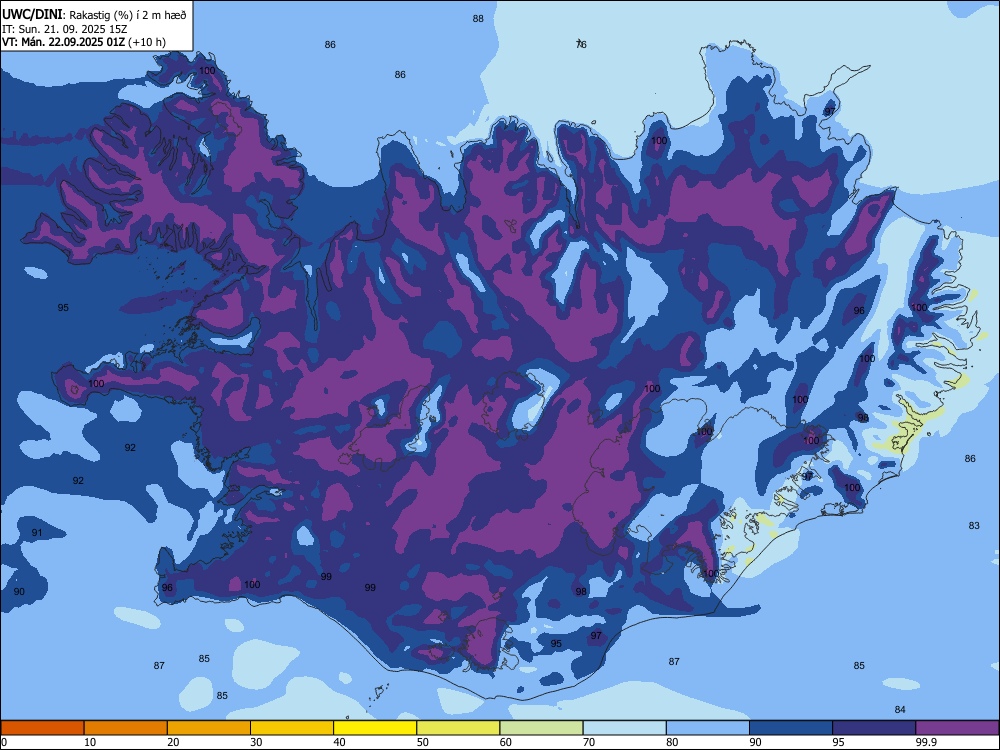Pick the light green 60–70 legend swatch

pos(541,728)
